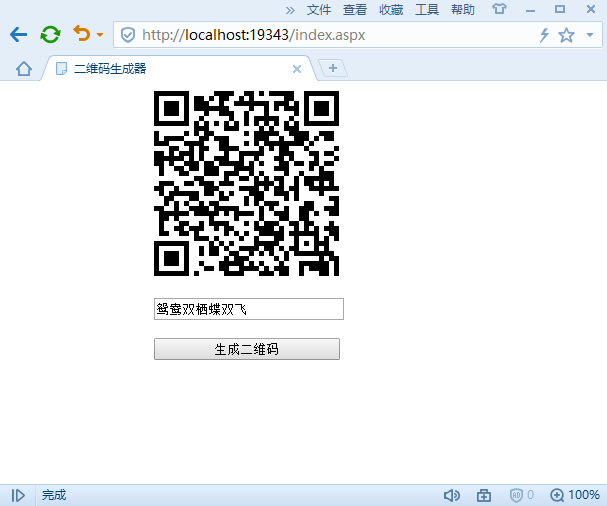
Task: Open the dropdown next to the orange undo arrow
Action: (100, 35)
